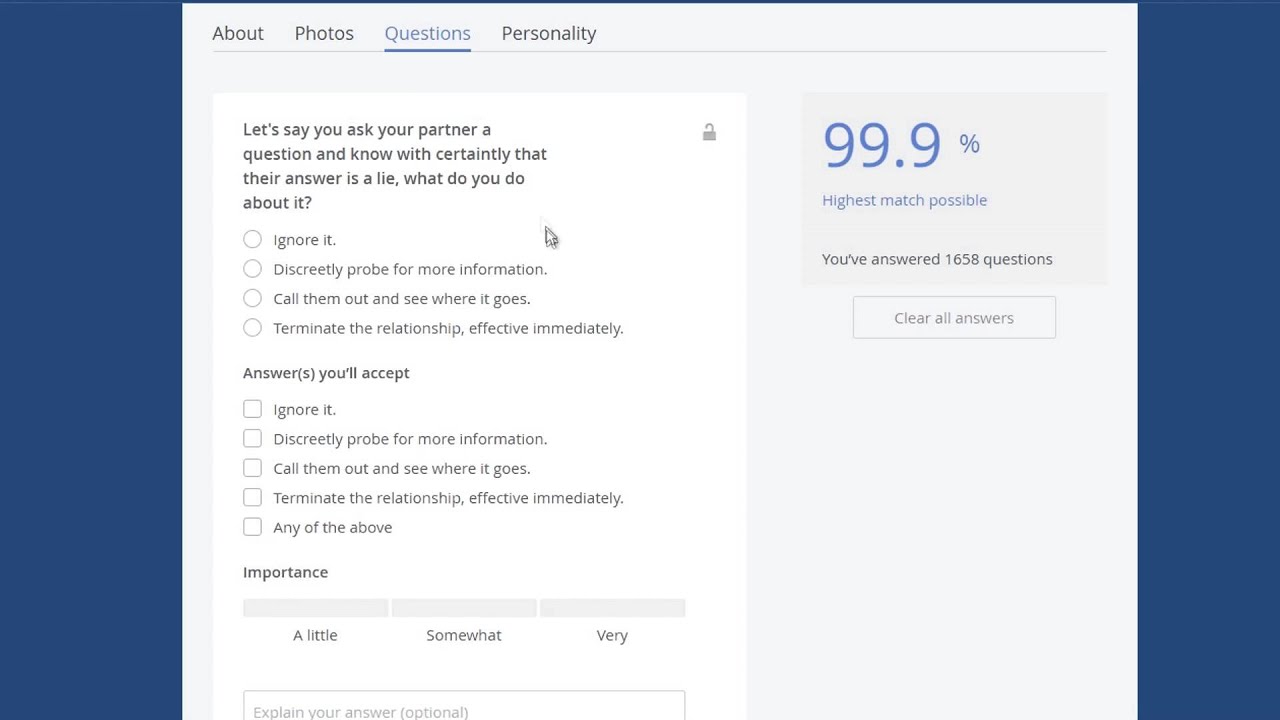Click the lock icon on question card
This screenshot has height=720, width=1280.
[x=709, y=133]
